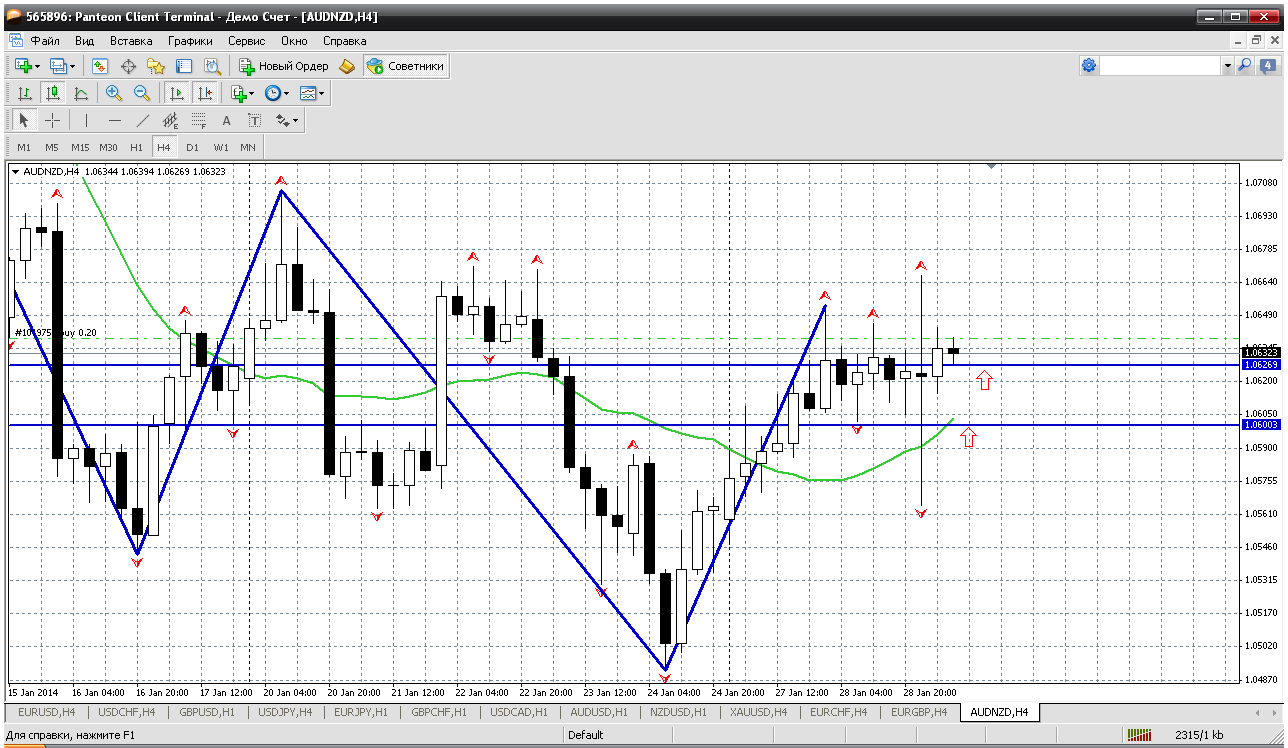1288x748 pixels.
Task: Switch chart to line chart mode
Action: point(81,93)
